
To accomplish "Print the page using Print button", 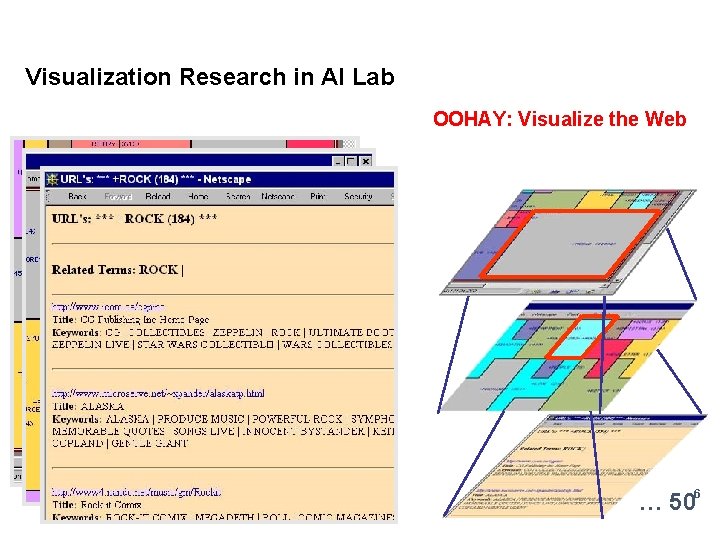I will pyautogui.click(x=318, y=197).
